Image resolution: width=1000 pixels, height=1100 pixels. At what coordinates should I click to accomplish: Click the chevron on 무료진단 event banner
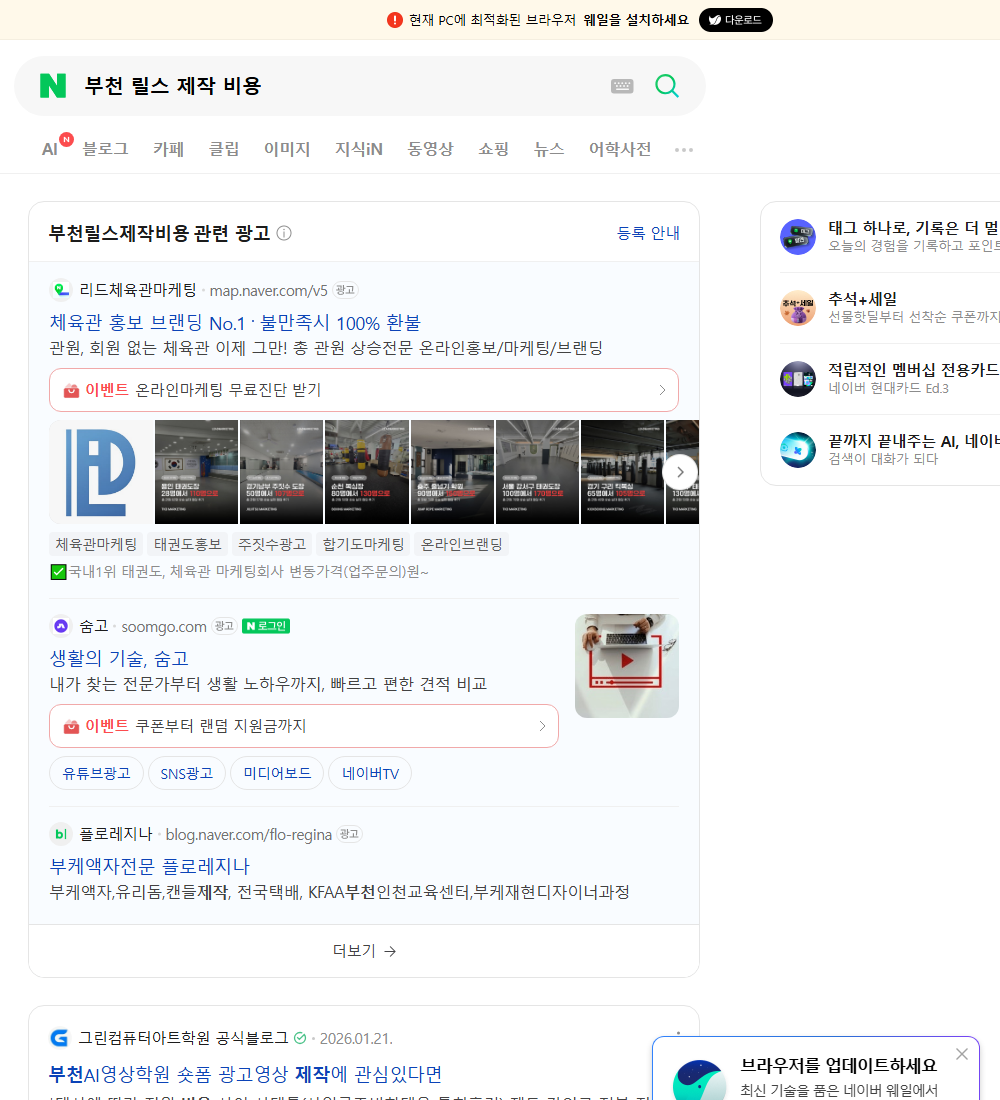662,390
